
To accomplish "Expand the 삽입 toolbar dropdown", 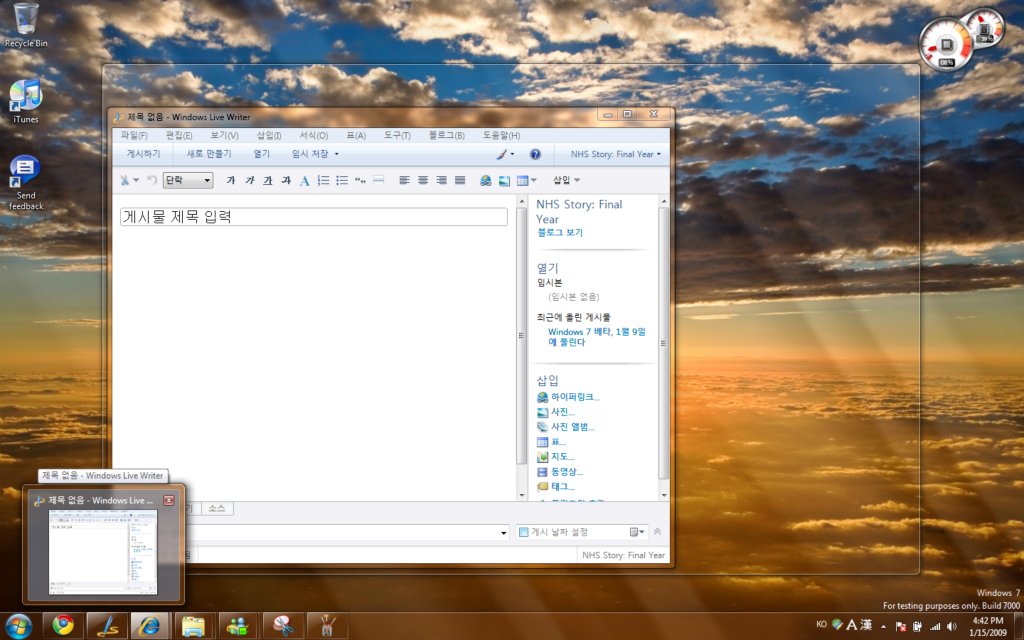I will [566, 180].
